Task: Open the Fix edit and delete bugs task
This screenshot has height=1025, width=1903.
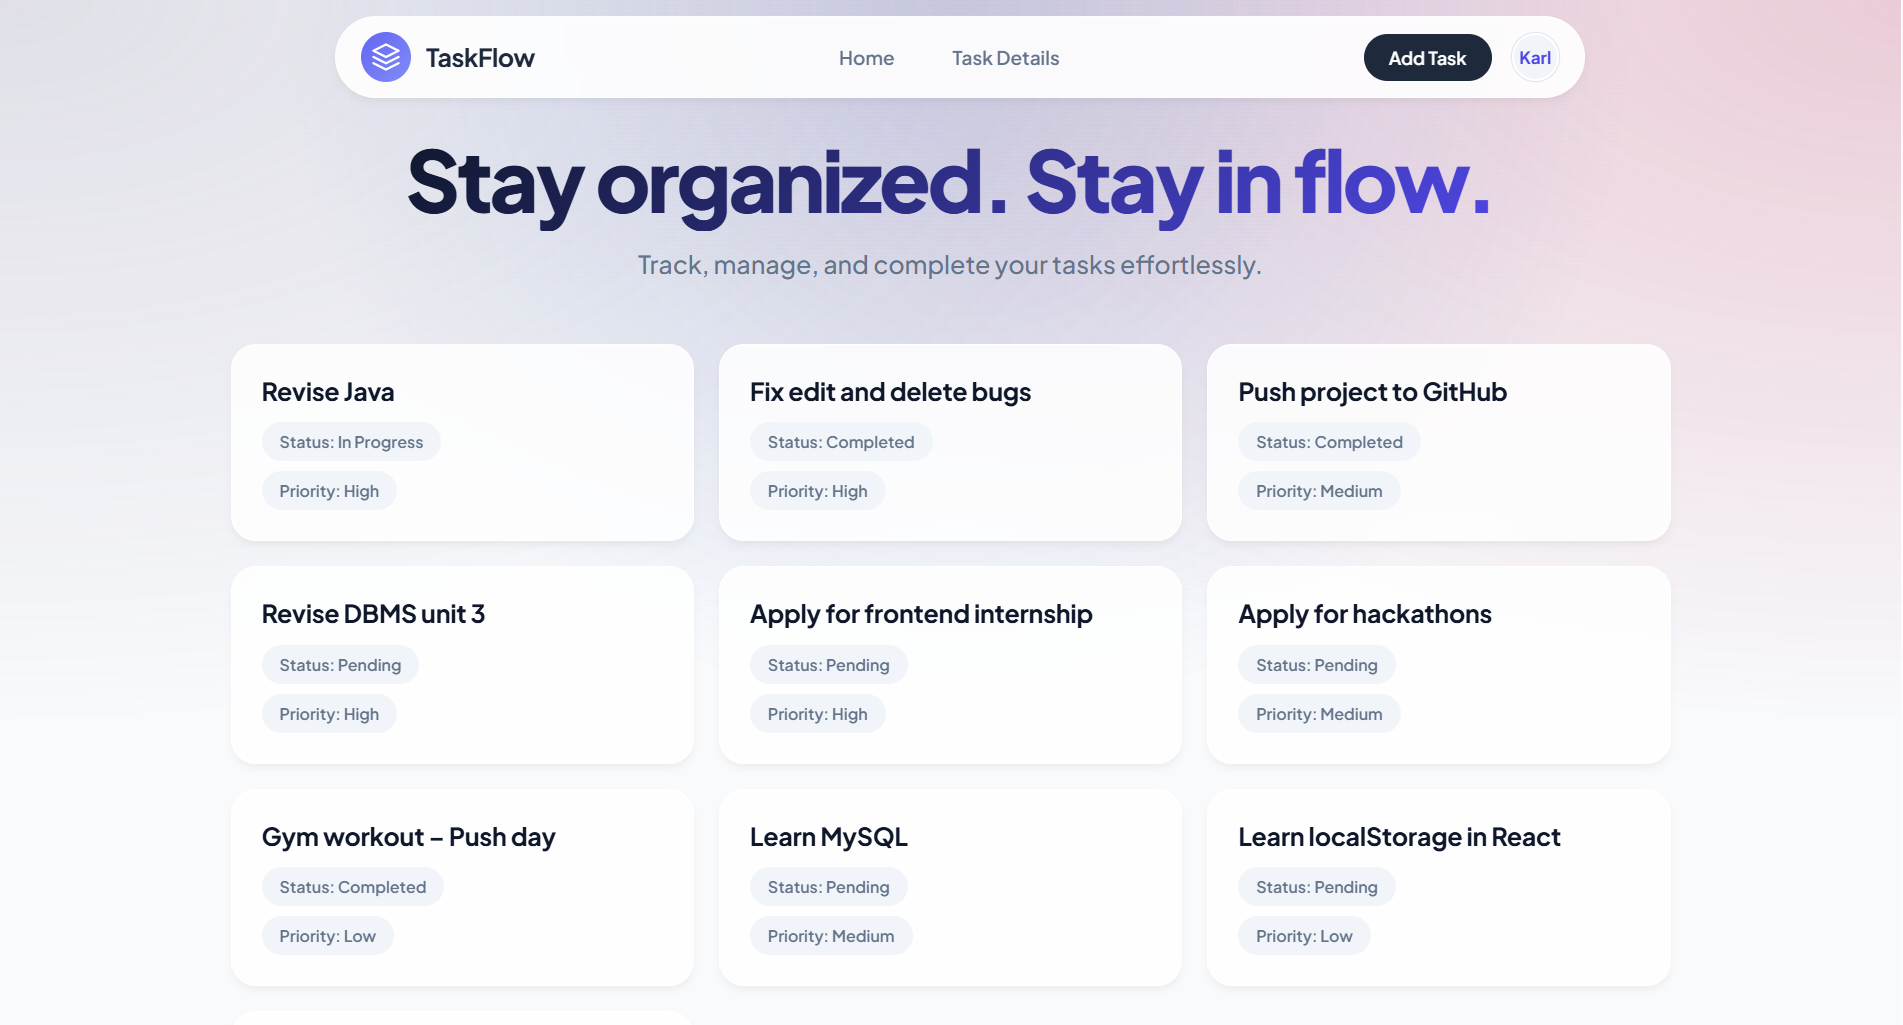Action: [x=950, y=442]
